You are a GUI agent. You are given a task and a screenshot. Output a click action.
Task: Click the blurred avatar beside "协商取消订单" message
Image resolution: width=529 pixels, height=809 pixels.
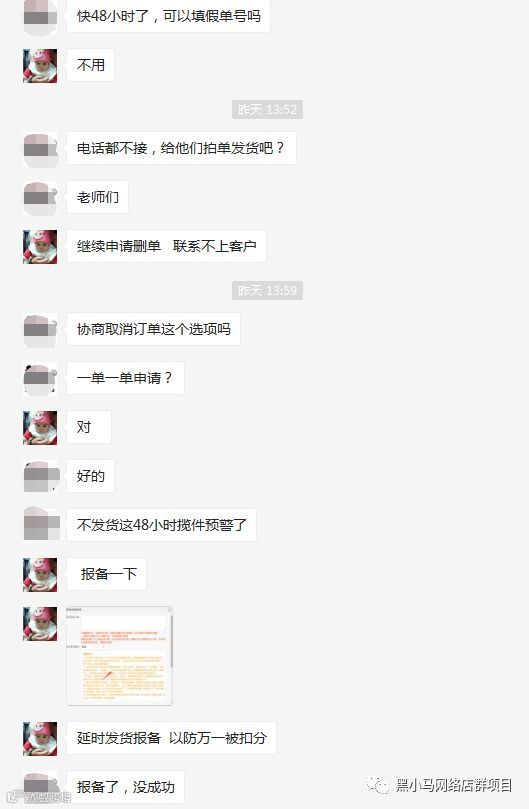click(x=40, y=330)
